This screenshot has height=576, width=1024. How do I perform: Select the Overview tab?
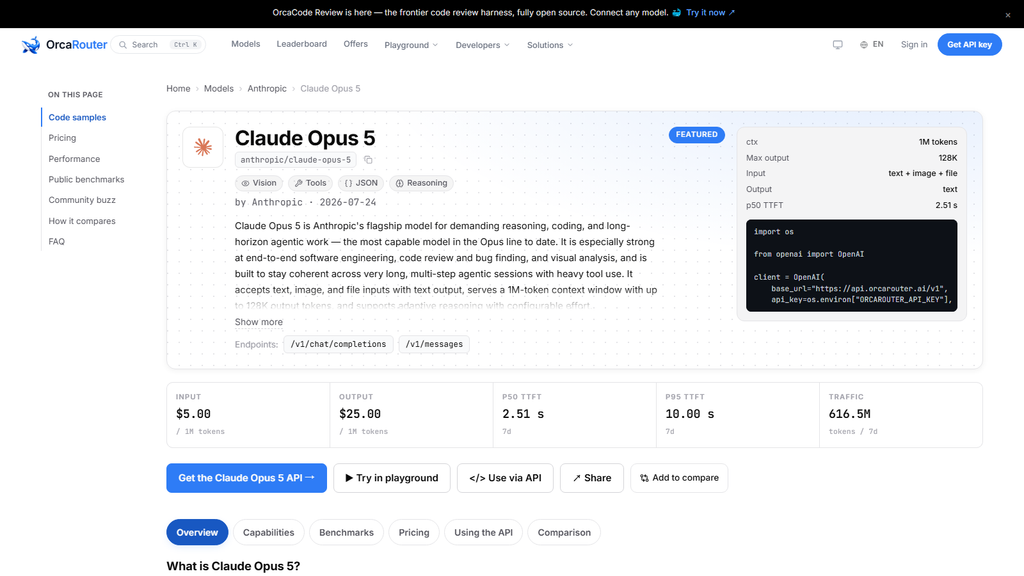pos(197,532)
